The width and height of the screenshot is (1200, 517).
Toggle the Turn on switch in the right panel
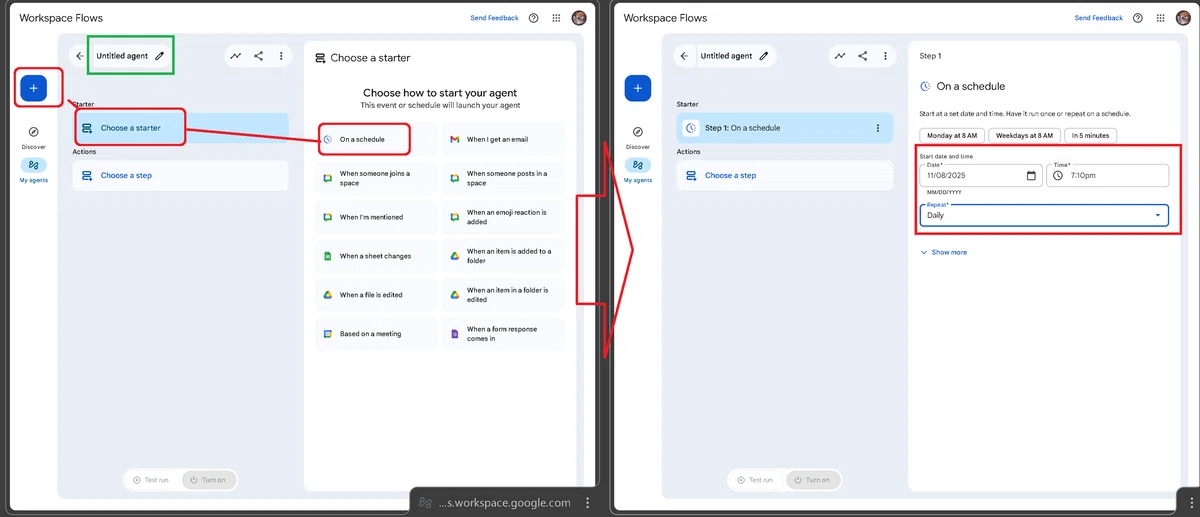(812, 480)
